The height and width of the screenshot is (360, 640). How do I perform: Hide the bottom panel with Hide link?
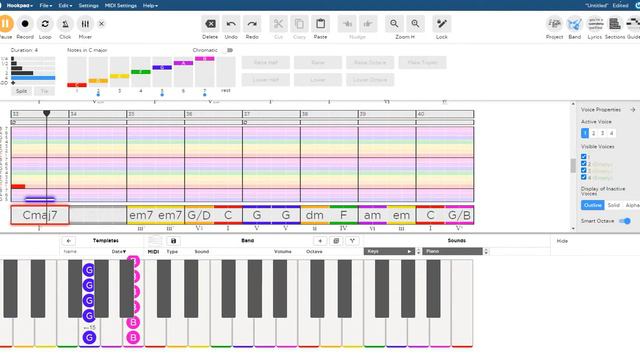562,241
